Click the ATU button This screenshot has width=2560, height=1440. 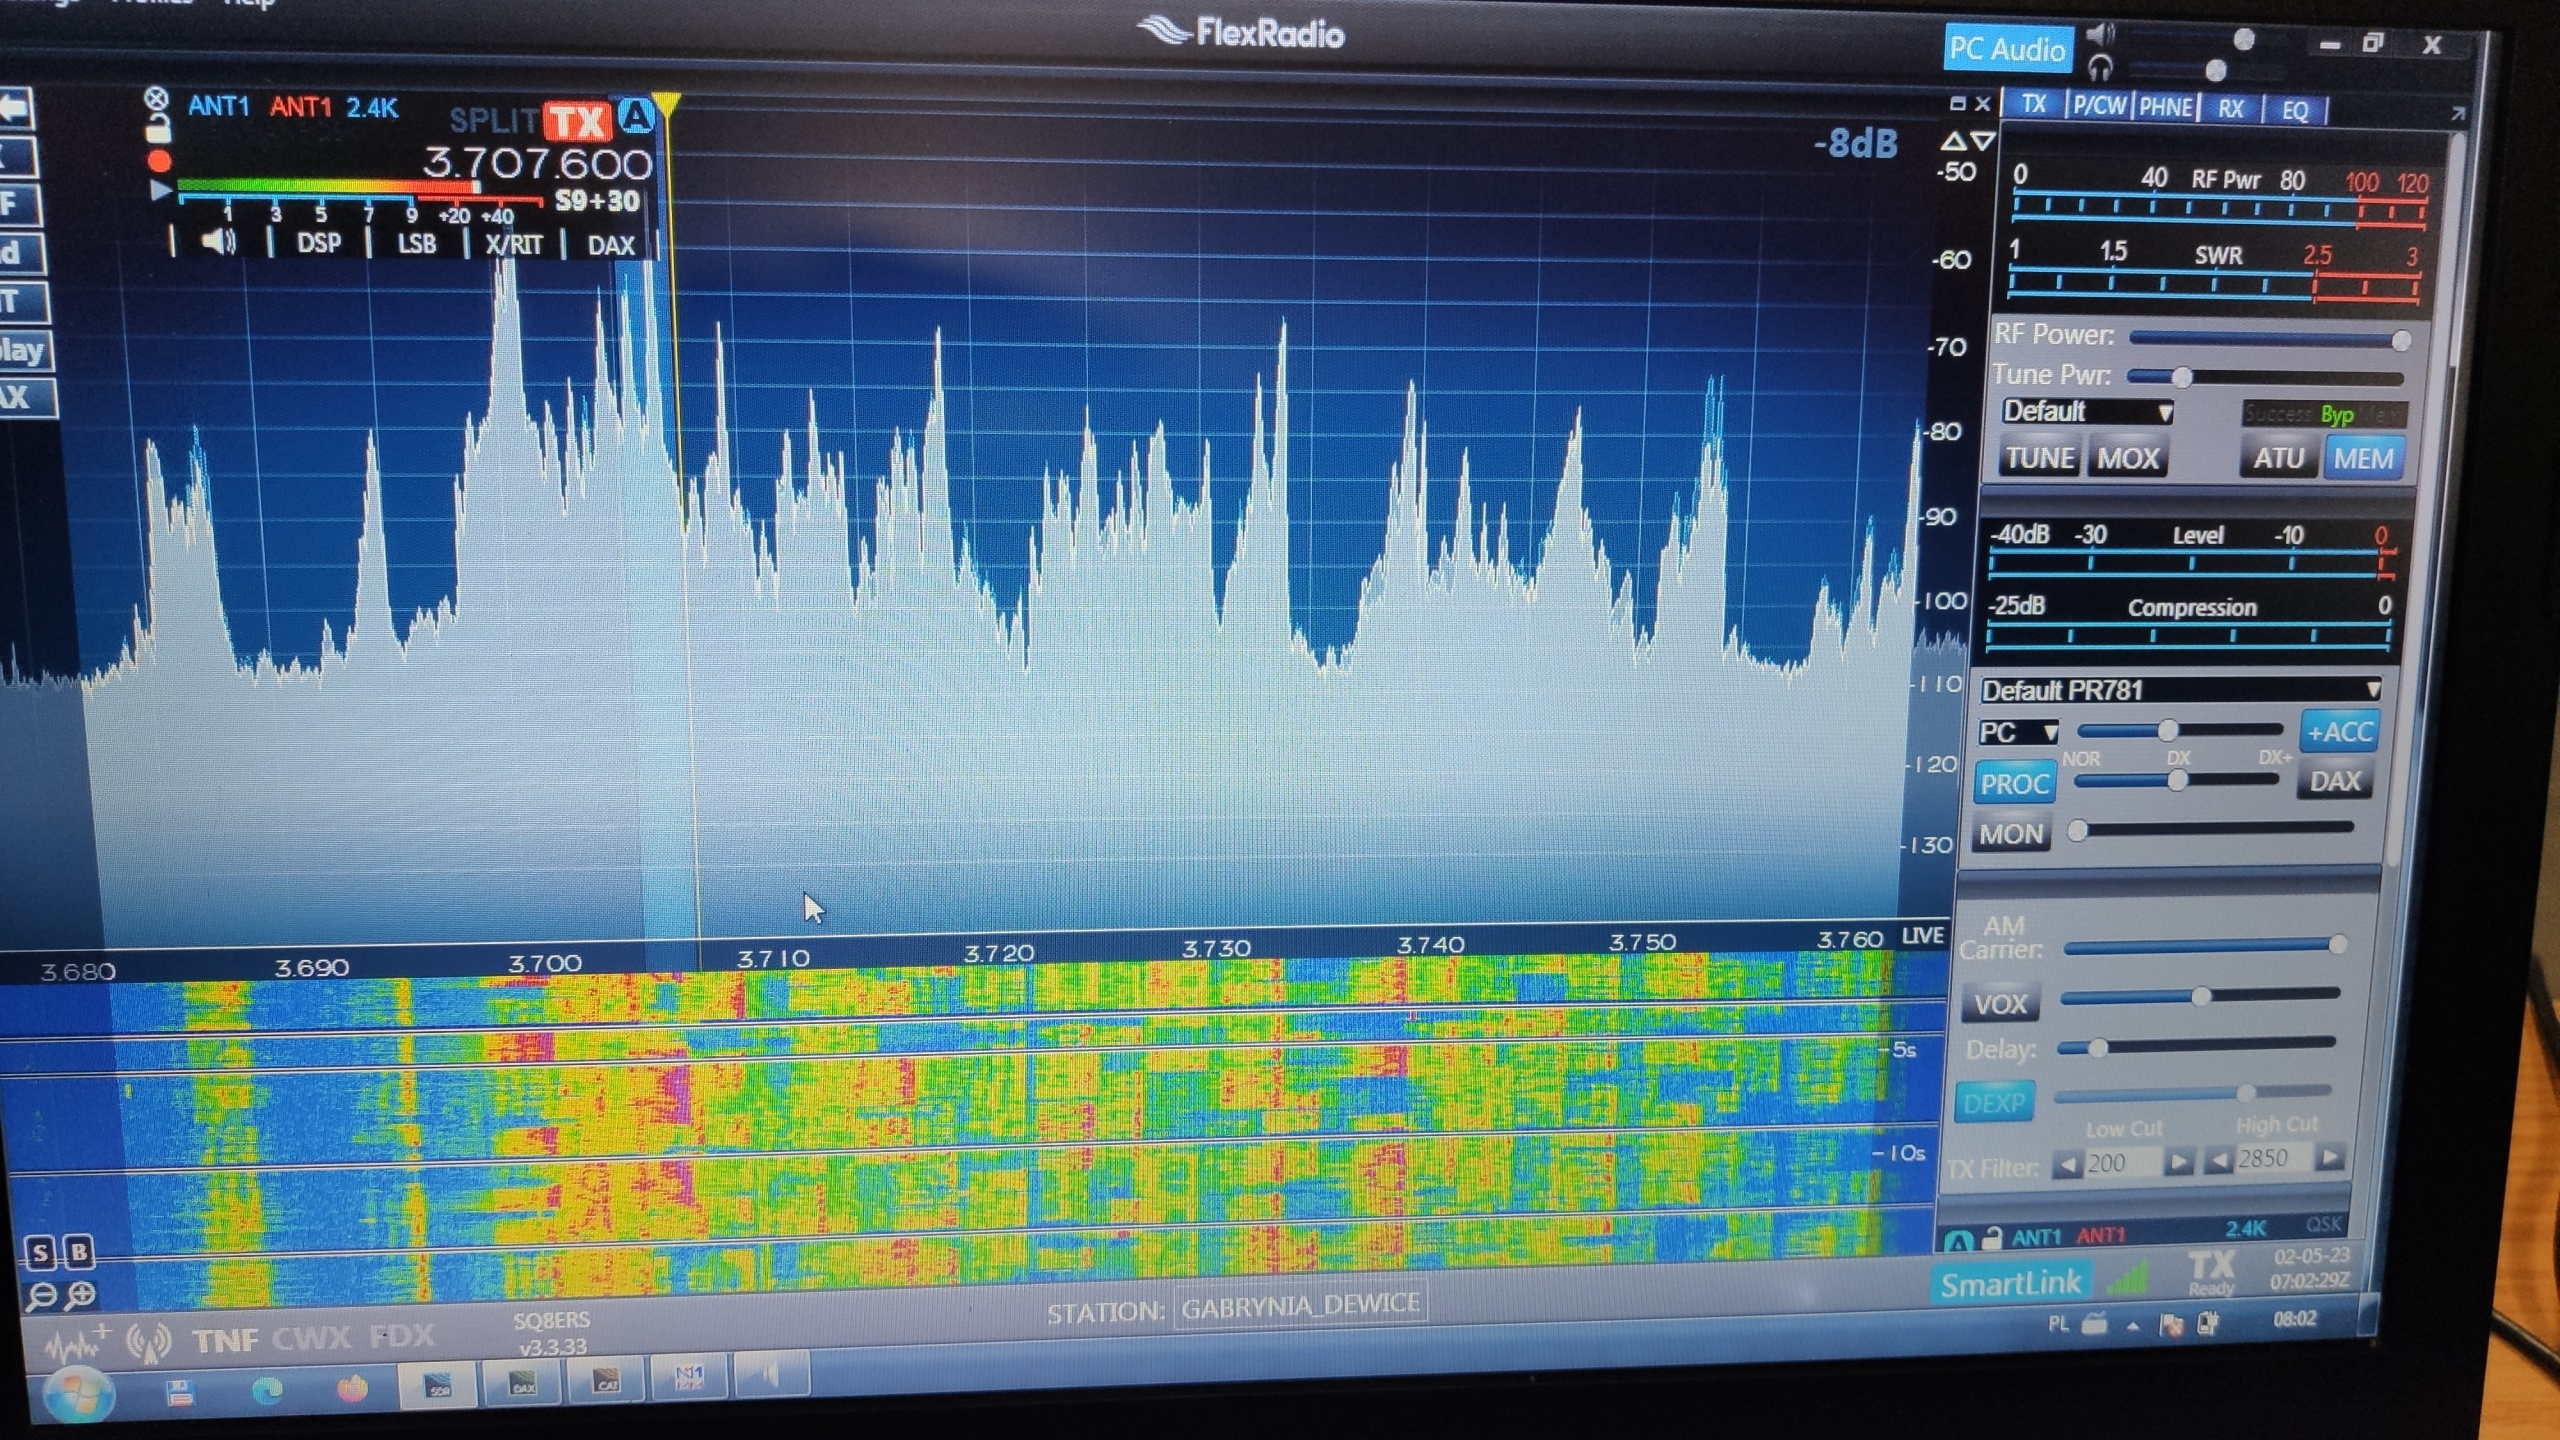[x=2278, y=458]
